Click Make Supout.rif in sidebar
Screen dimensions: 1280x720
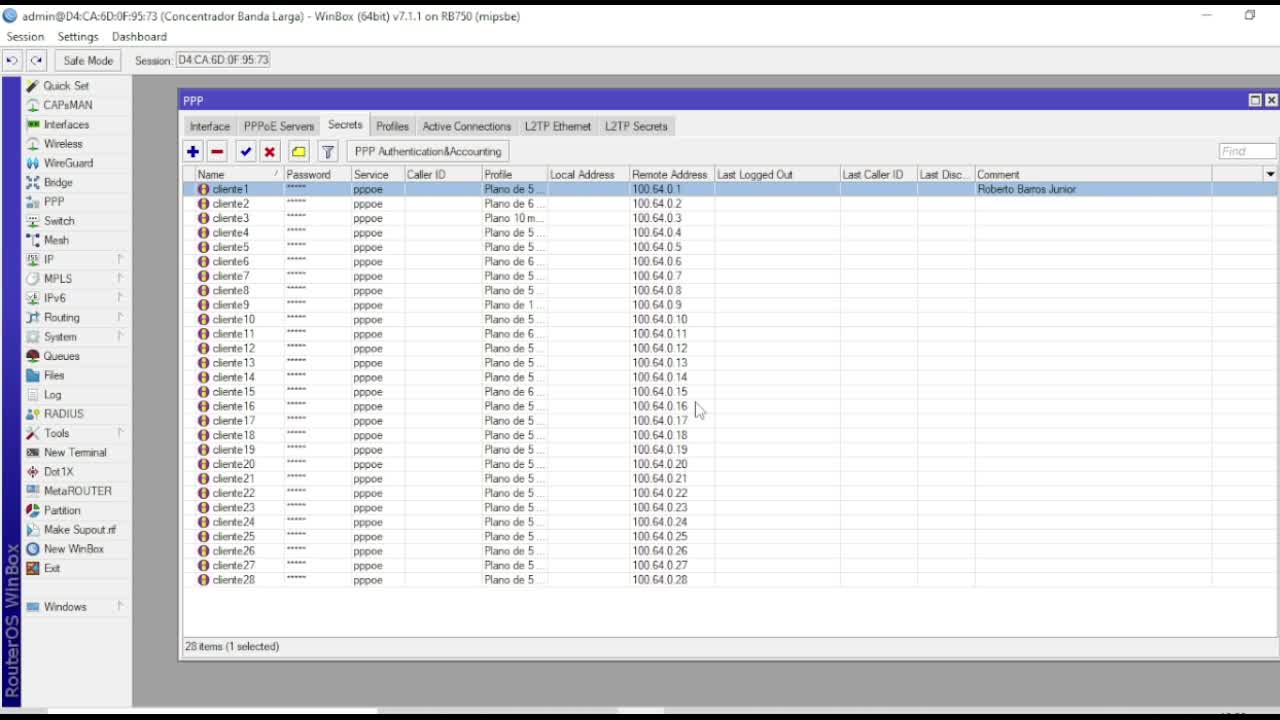click(x=79, y=530)
